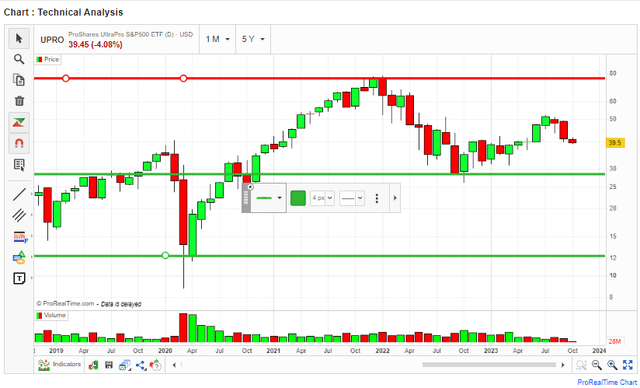640x388 pixels.
Task: Click the scroll left arrow
Action: tap(174, 365)
